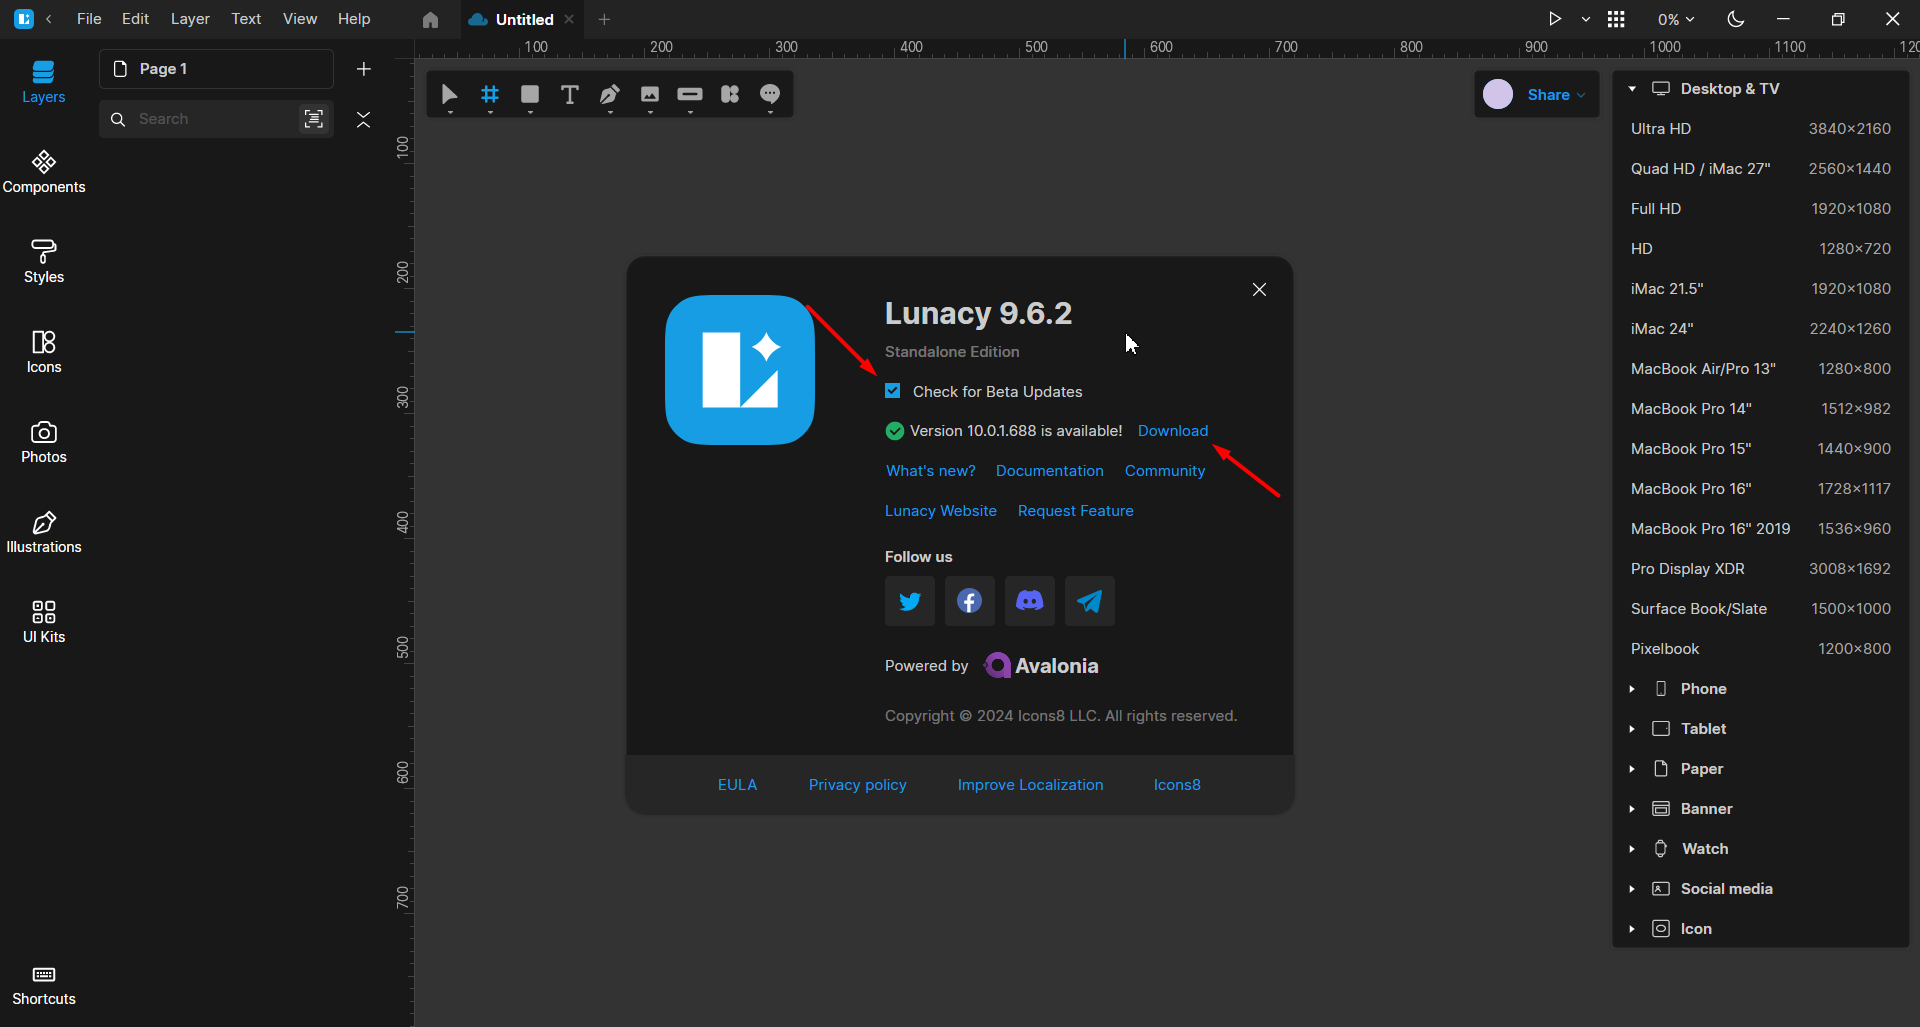The height and width of the screenshot is (1027, 1920).
Task: Click the Download update link
Action: 1173,431
